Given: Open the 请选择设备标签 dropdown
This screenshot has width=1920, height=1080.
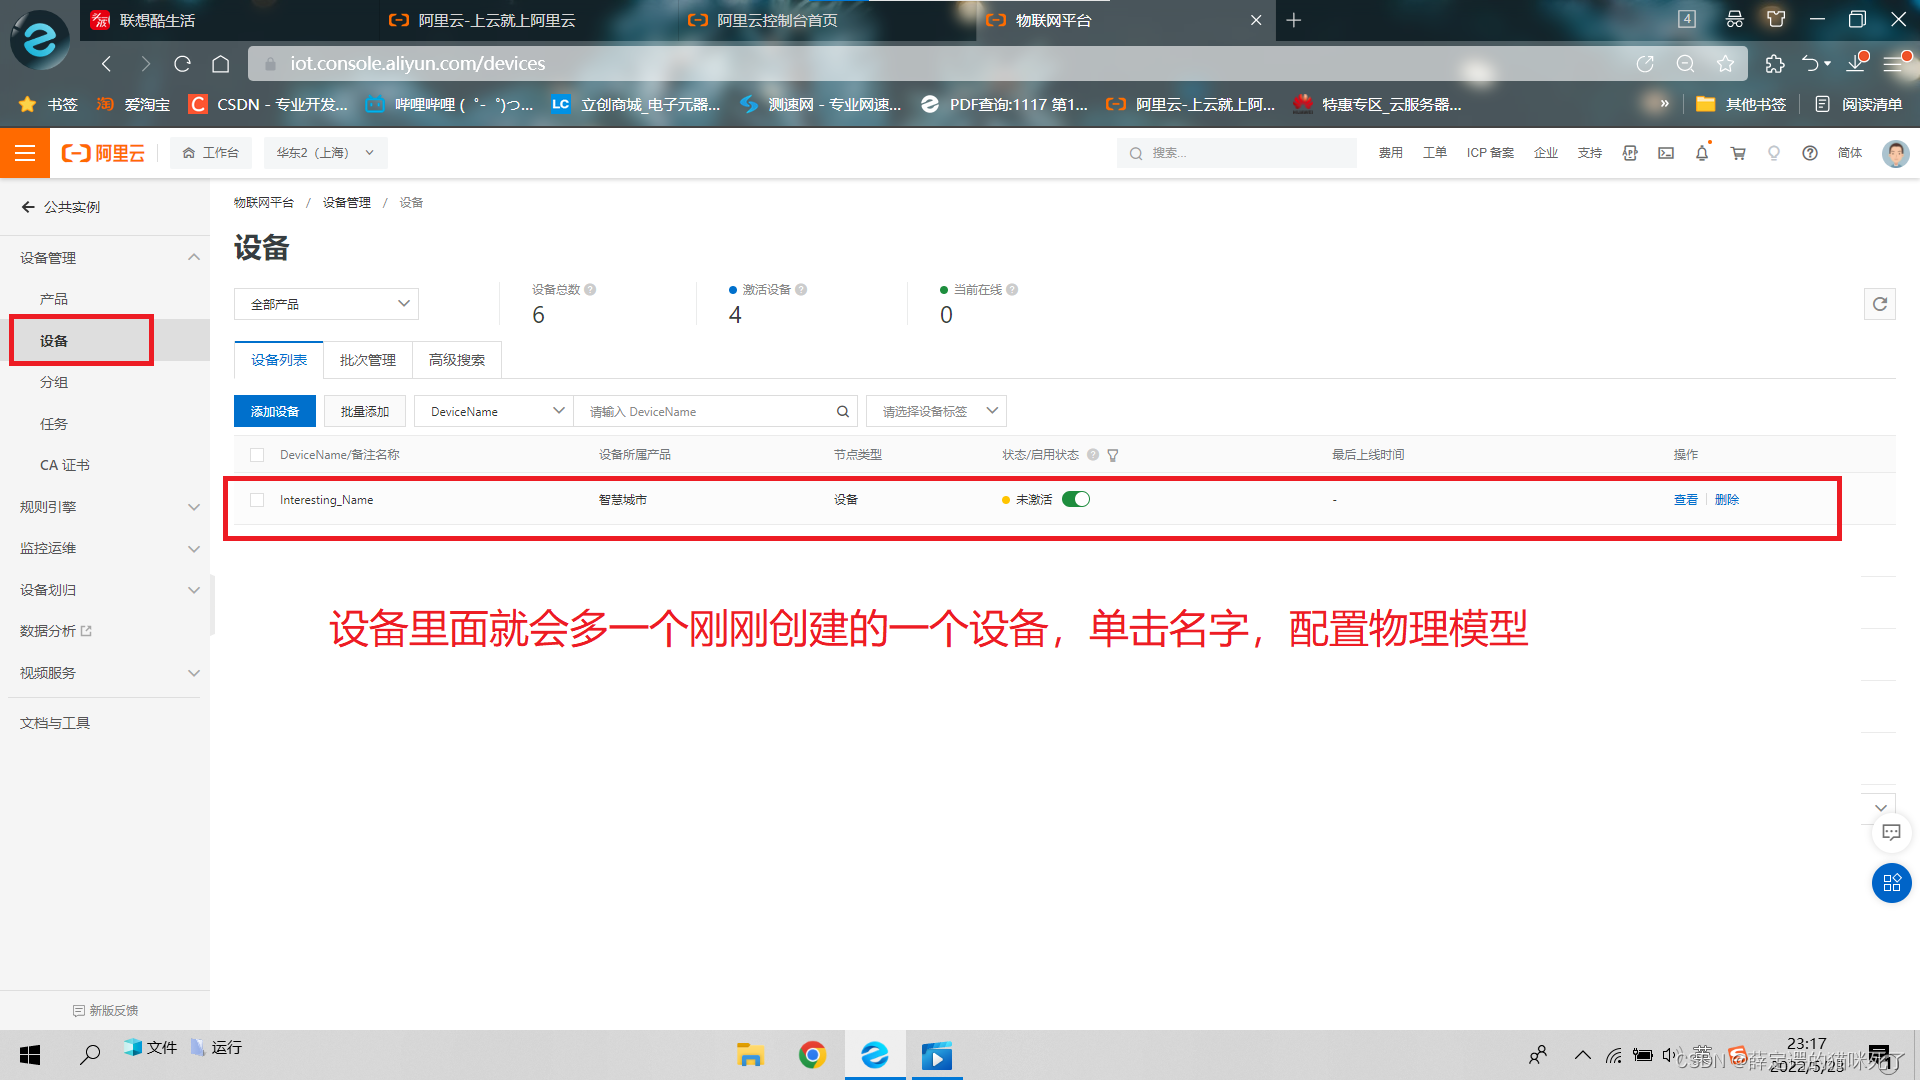Looking at the screenshot, I should (936, 412).
